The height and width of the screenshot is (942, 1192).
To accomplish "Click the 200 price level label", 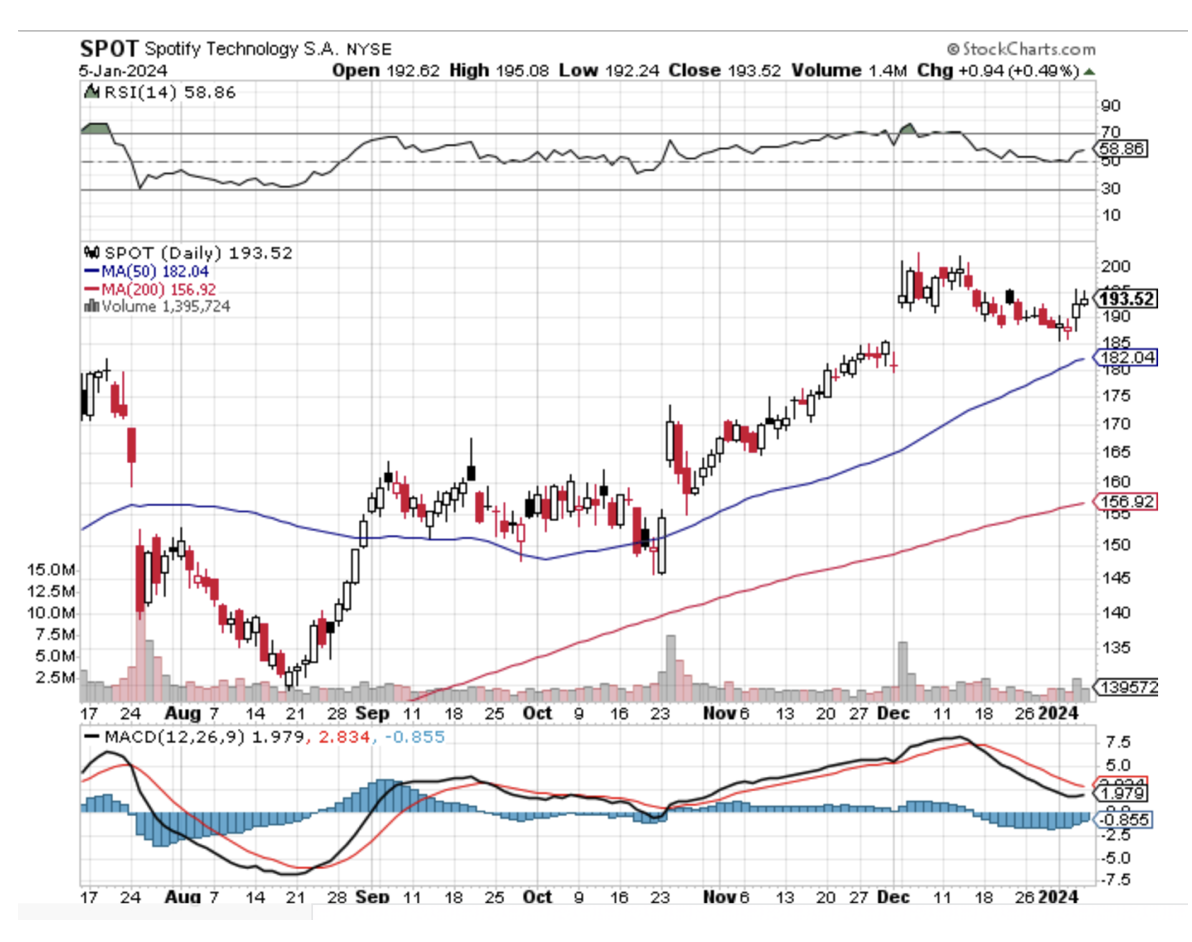I will pos(1116,266).
